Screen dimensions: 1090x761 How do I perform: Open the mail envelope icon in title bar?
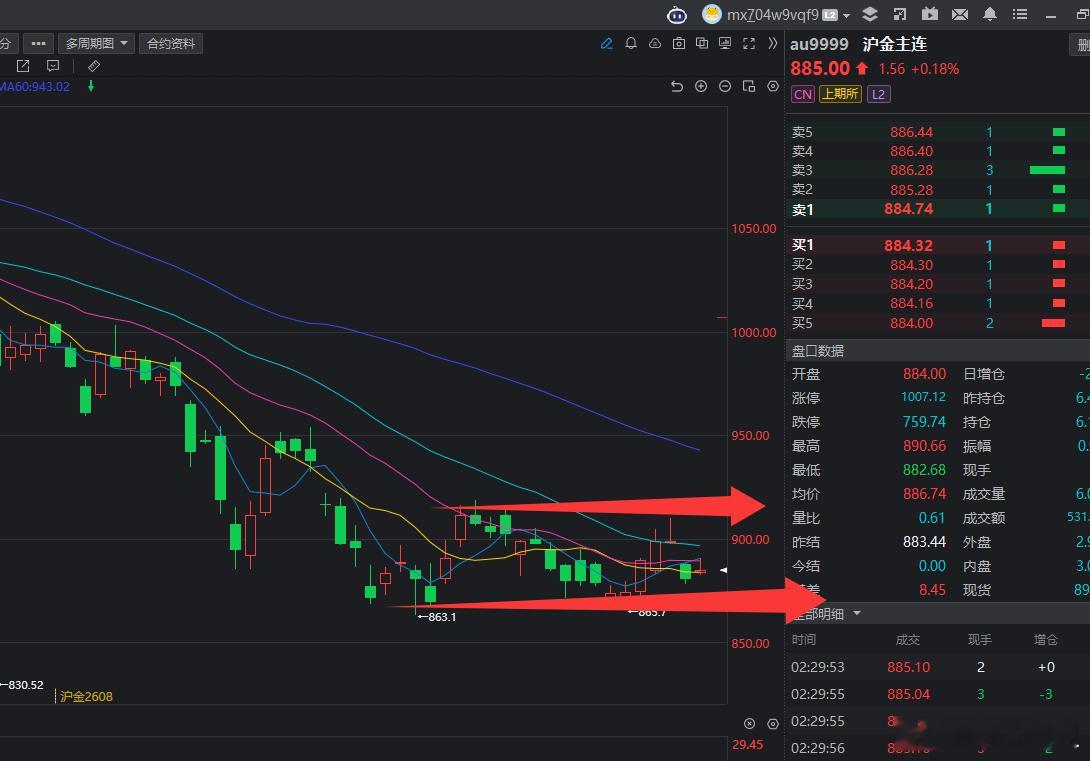tap(959, 14)
